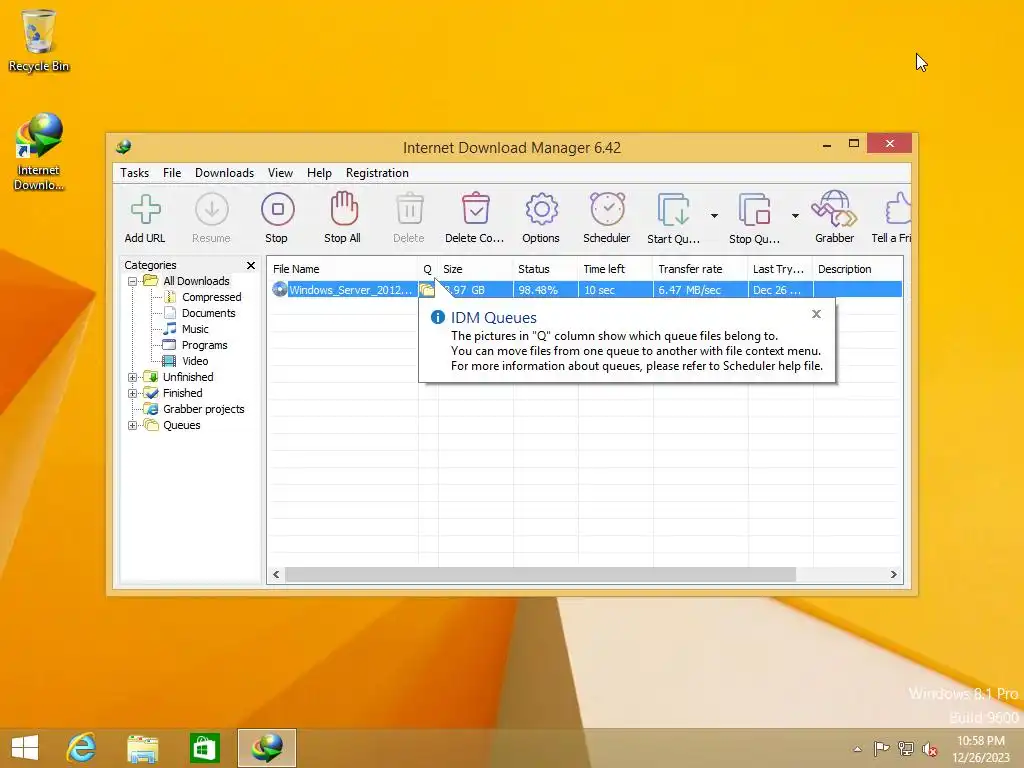Click the IDM taskbar button
Screen dimensions: 1024x768
click(266, 748)
